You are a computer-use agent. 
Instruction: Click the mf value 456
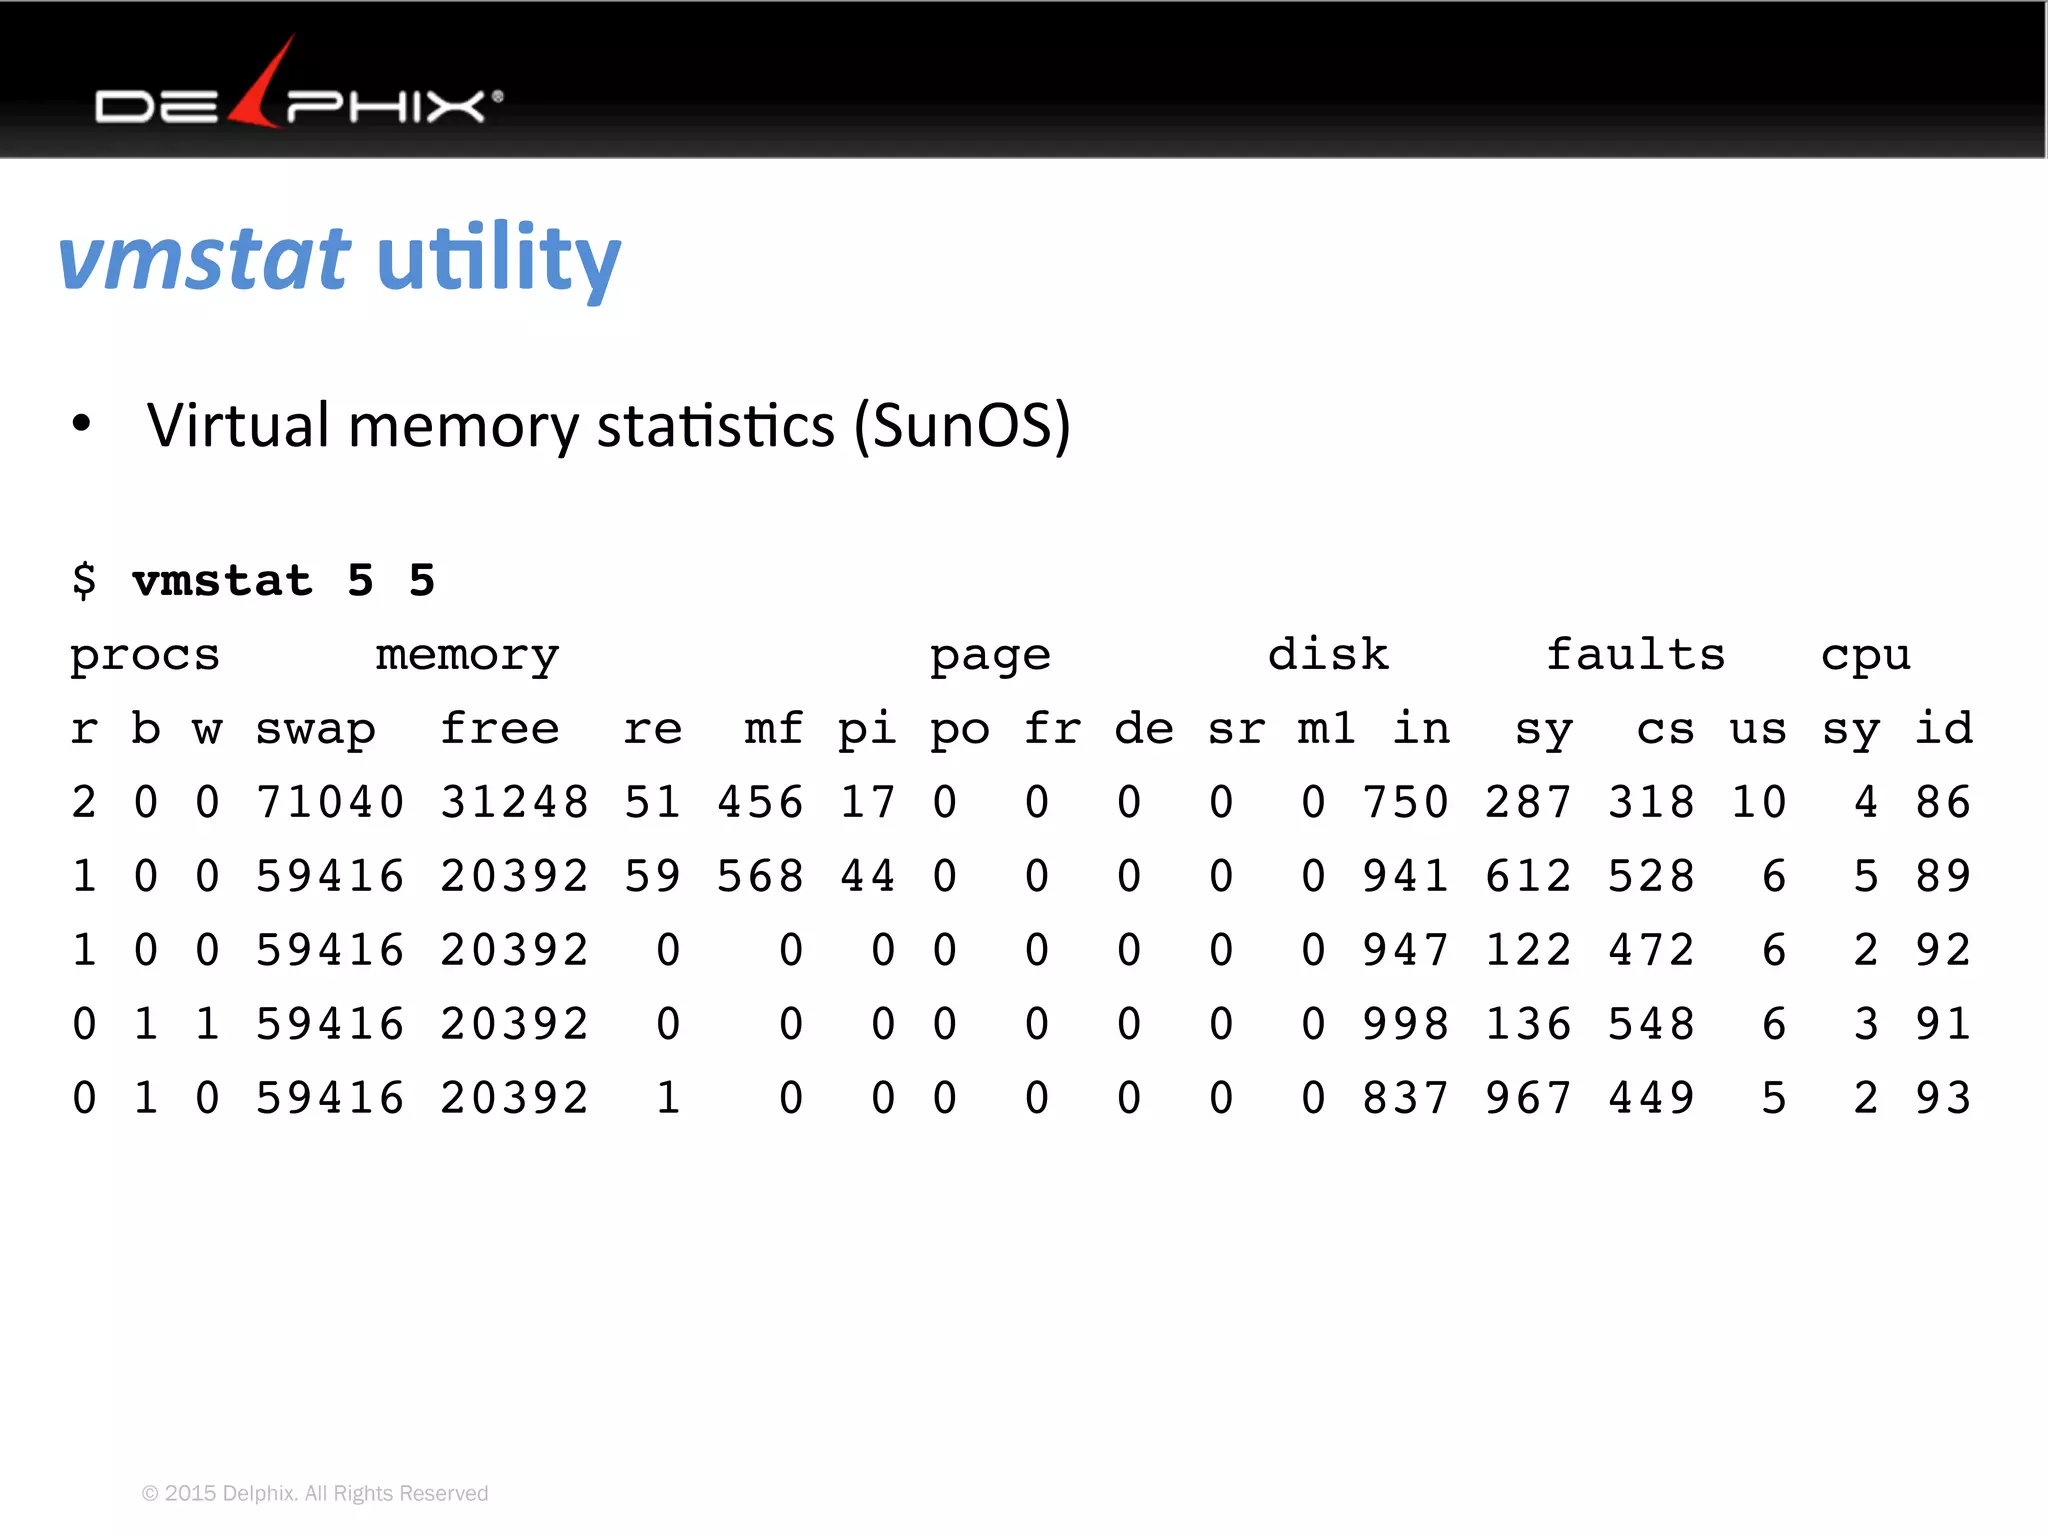pos(760,802)
